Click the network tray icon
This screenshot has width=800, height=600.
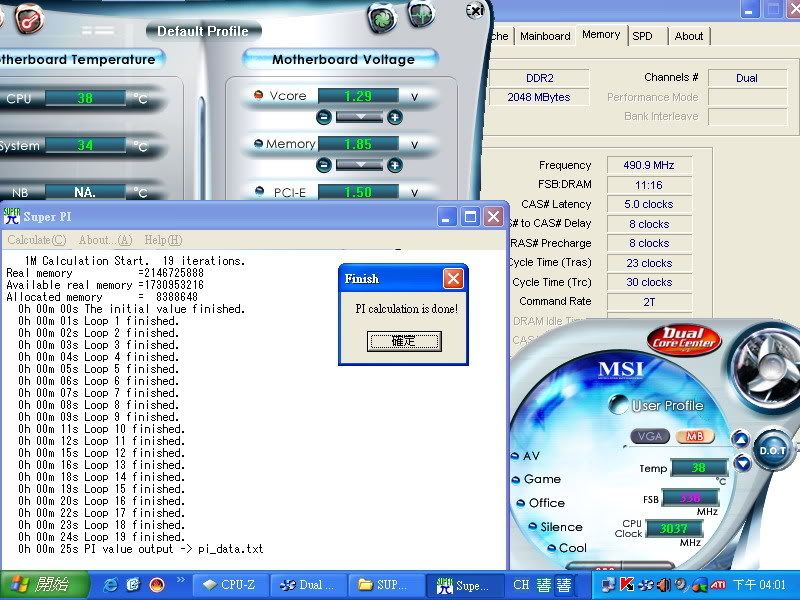pyautogui.click(x=608, y=585)
